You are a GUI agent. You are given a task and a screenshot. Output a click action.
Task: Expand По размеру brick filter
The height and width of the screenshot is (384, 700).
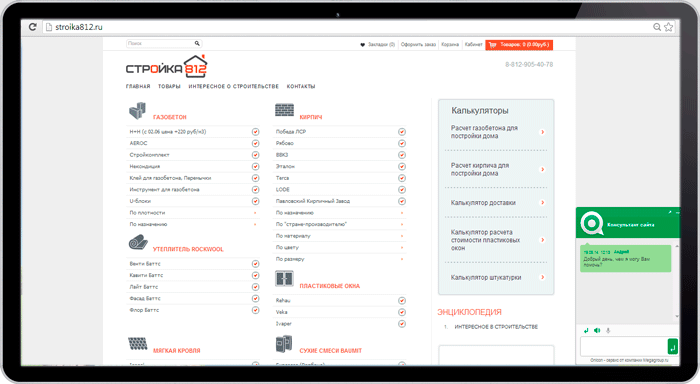point(402,259)
